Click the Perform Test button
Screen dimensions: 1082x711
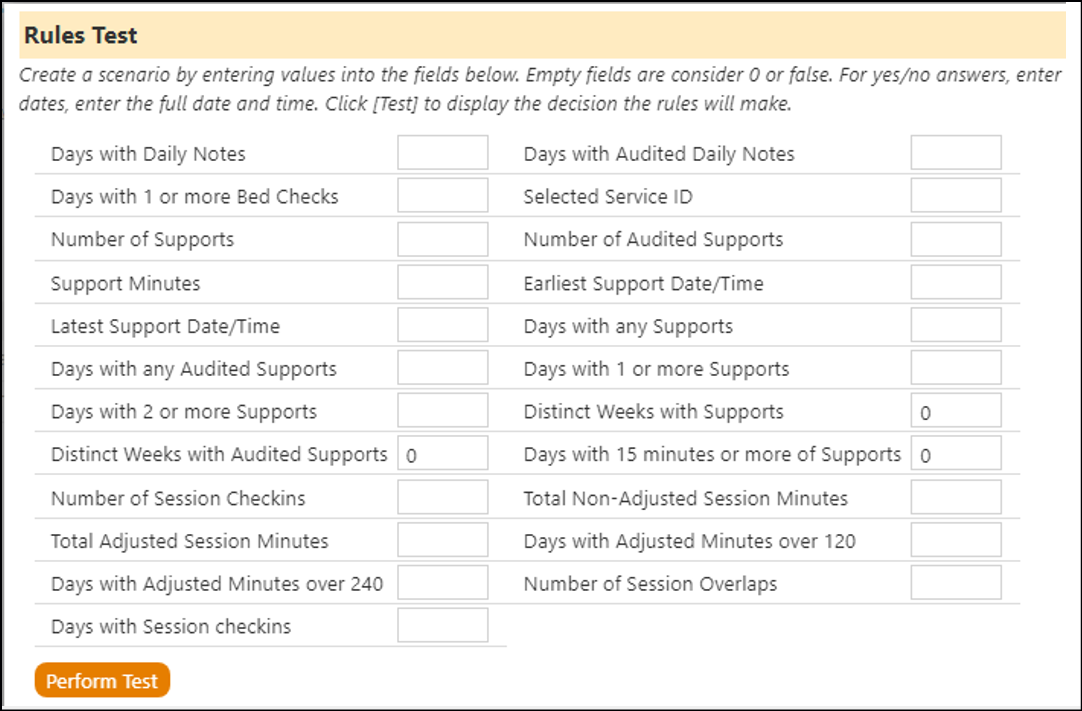pos(102,681)
